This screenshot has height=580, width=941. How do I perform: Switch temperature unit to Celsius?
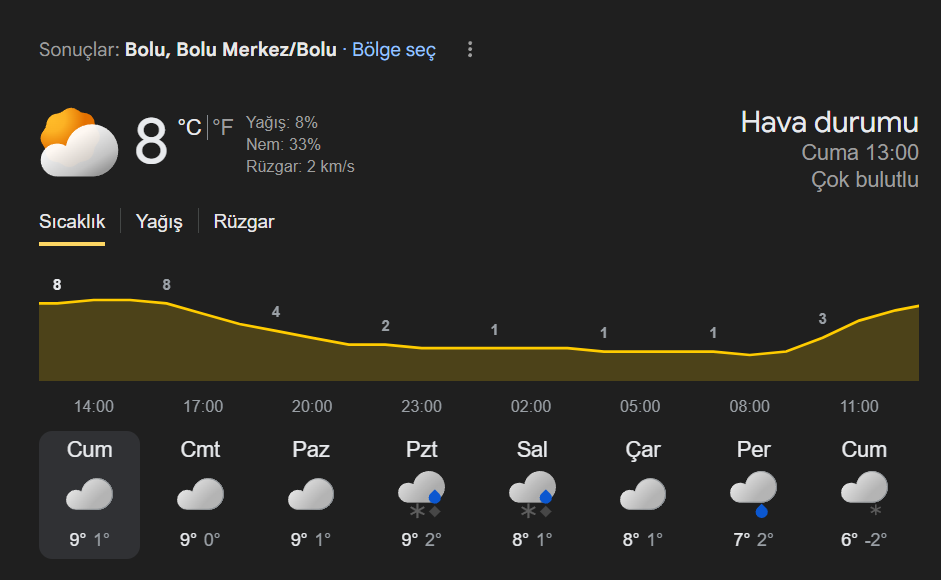[x=189, y=127]
